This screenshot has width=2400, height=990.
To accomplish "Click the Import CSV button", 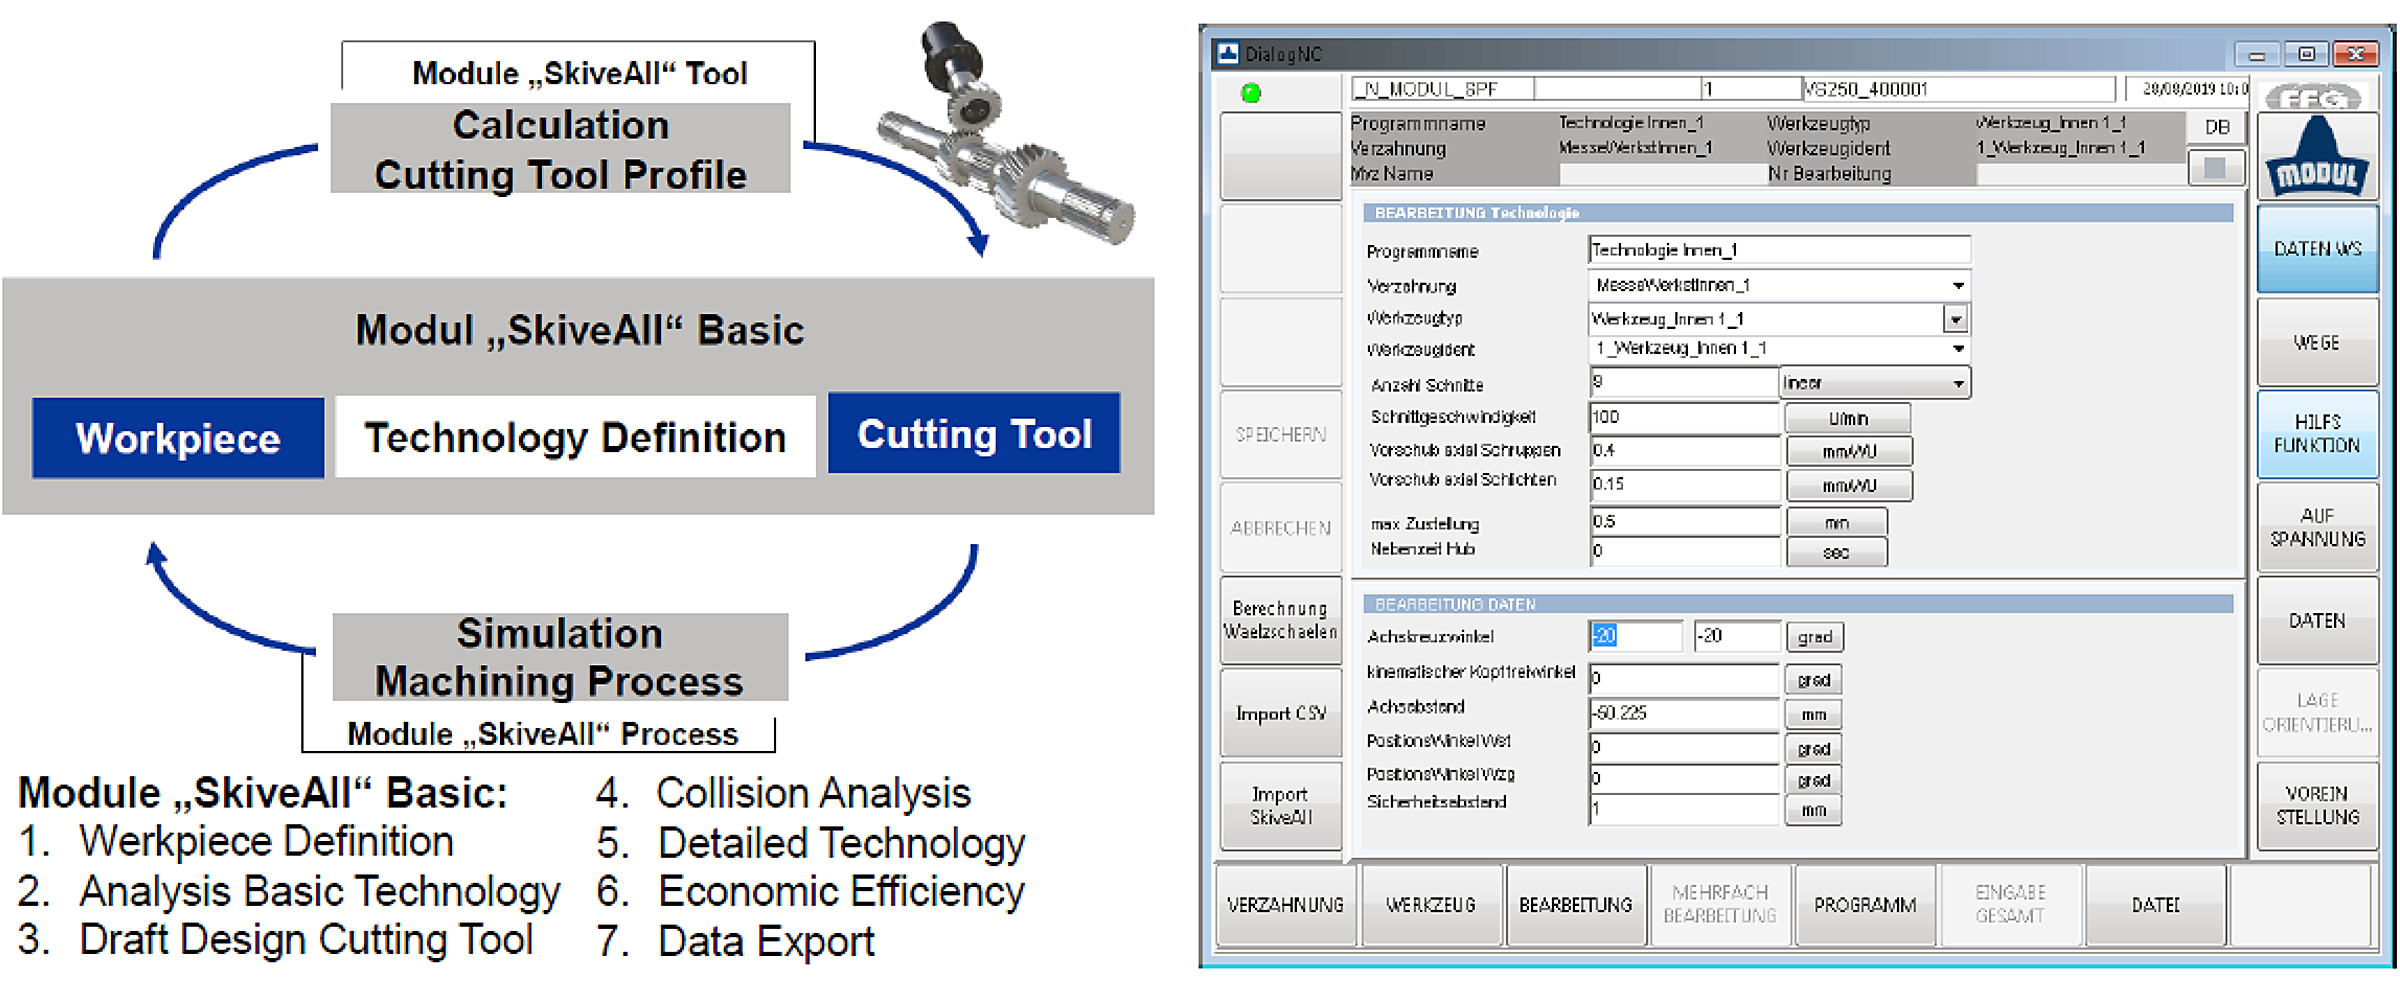I will click(1280, 713).
